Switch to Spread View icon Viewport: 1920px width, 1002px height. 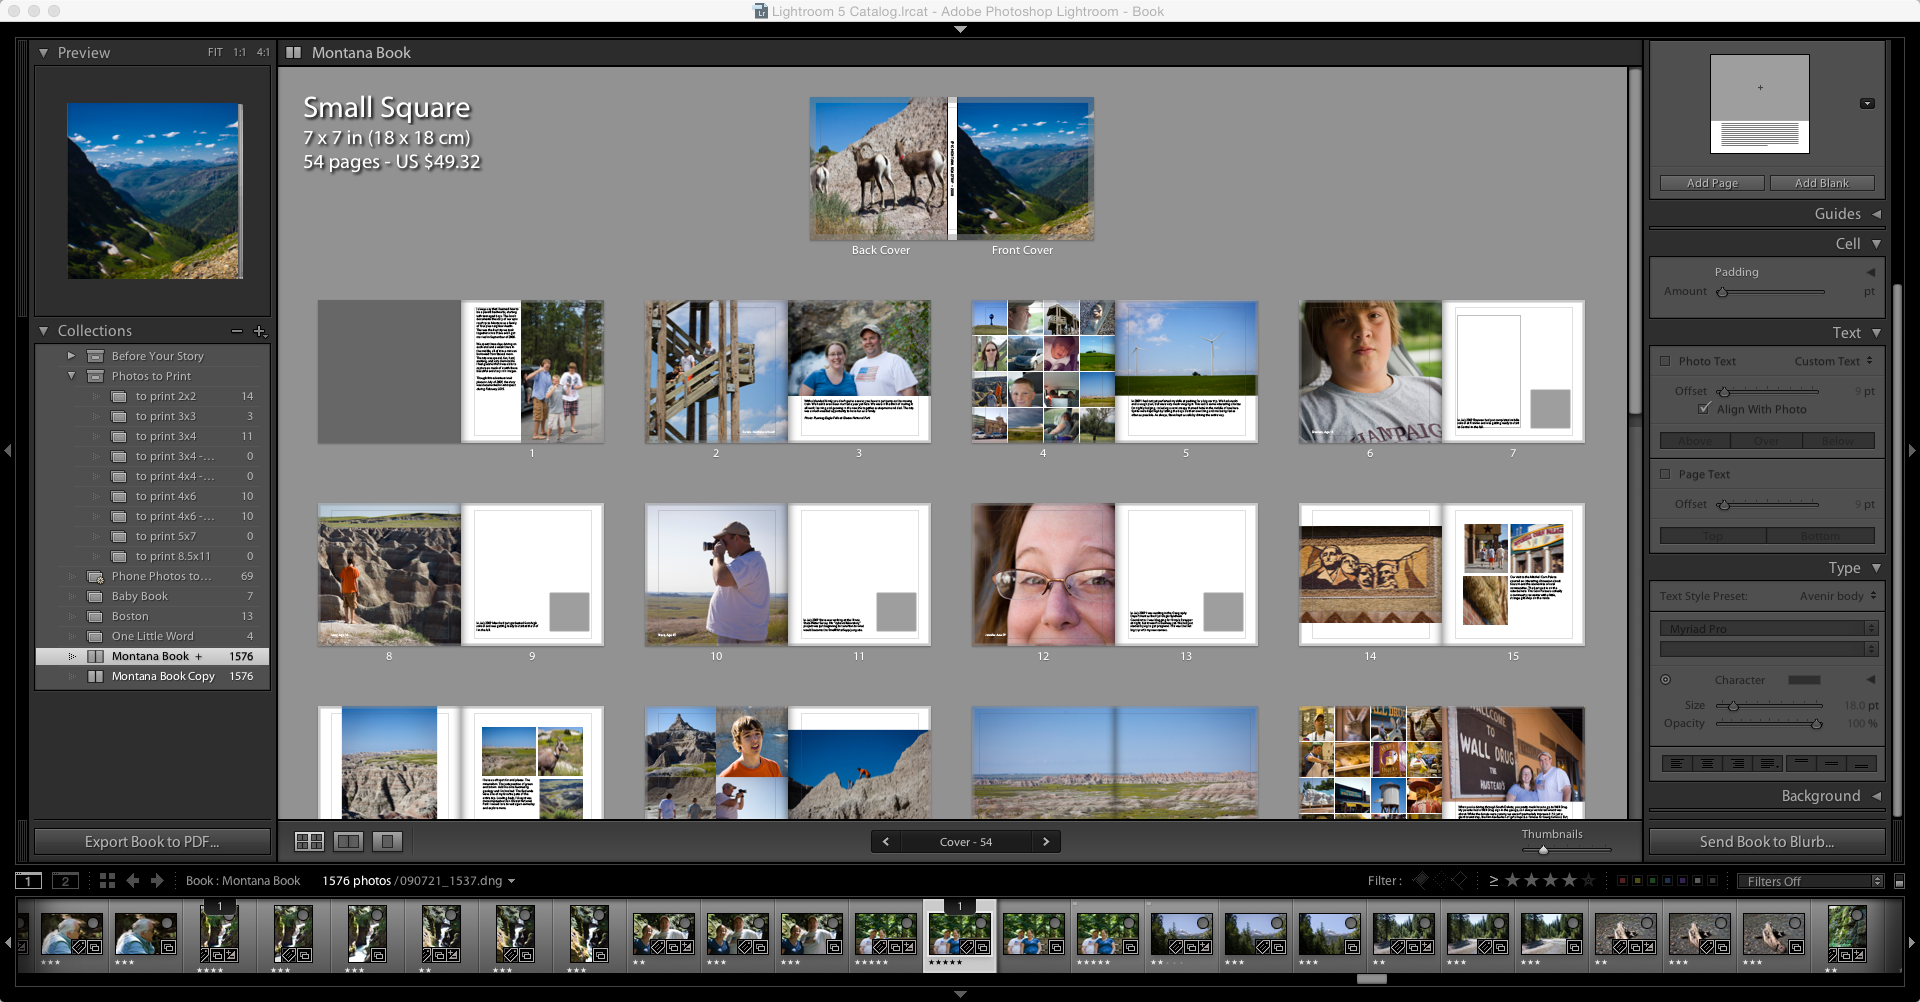click(348, 842)
